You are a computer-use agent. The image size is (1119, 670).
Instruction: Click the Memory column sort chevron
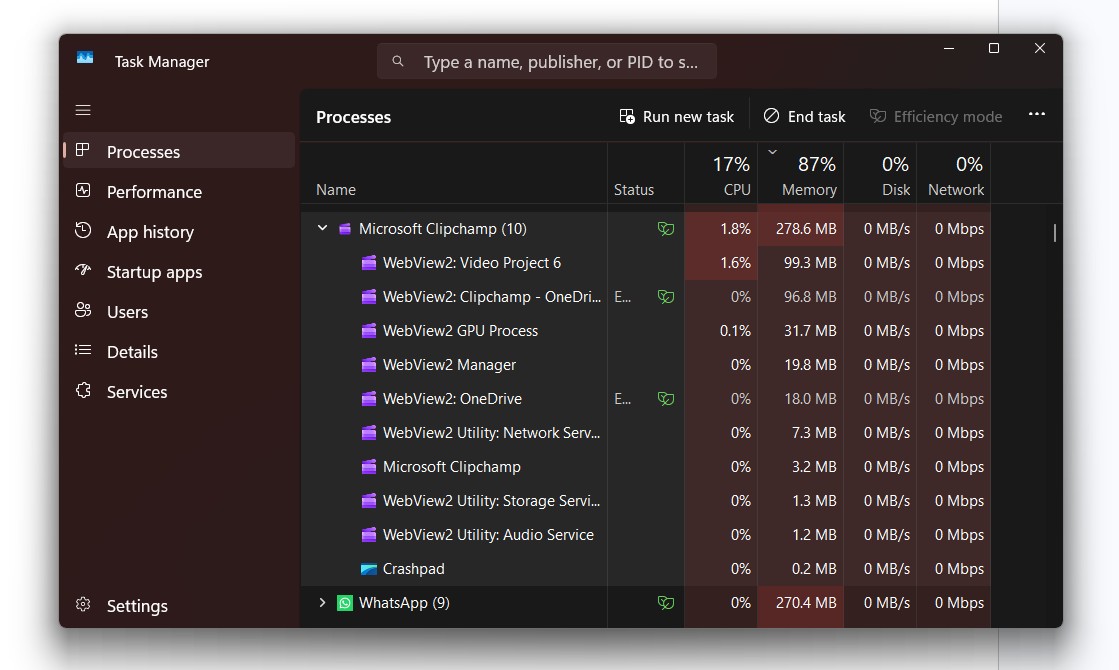771,152
